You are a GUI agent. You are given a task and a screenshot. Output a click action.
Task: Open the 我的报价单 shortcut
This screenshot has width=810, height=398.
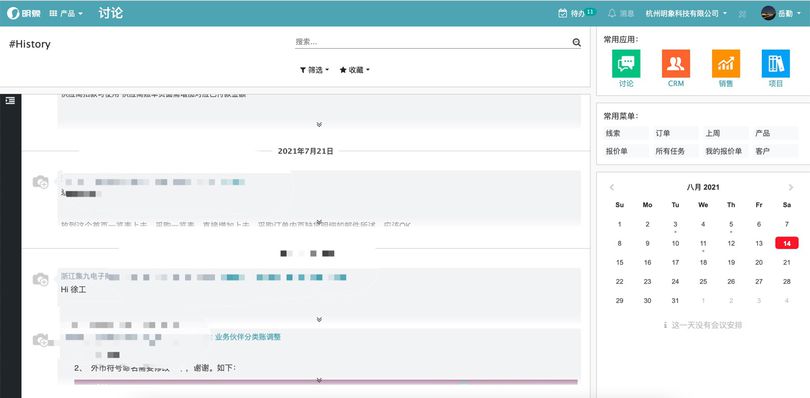click(725, 151)
